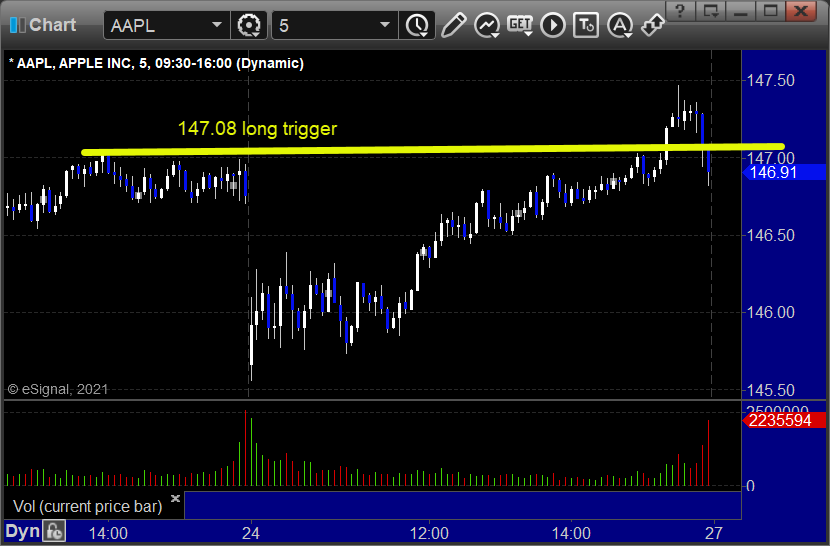Open the time template clock icon
The width and height of the screenshot is (830, 546).
[x=417, y=25]
